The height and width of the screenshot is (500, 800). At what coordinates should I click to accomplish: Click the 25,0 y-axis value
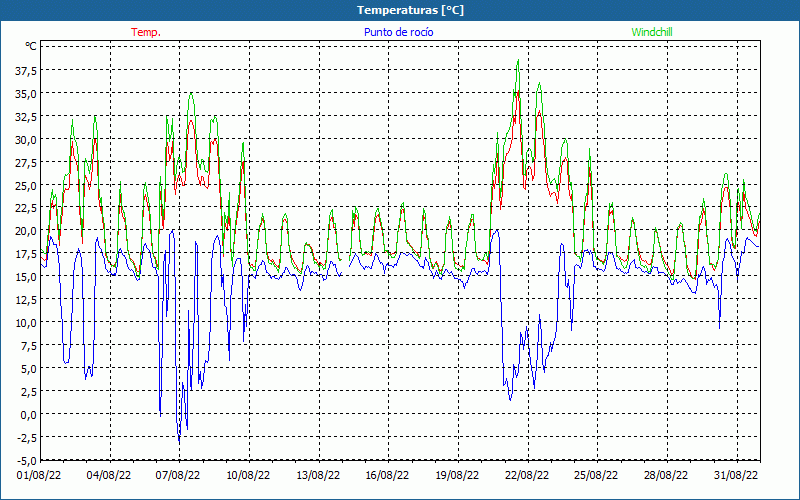(26, 185)
